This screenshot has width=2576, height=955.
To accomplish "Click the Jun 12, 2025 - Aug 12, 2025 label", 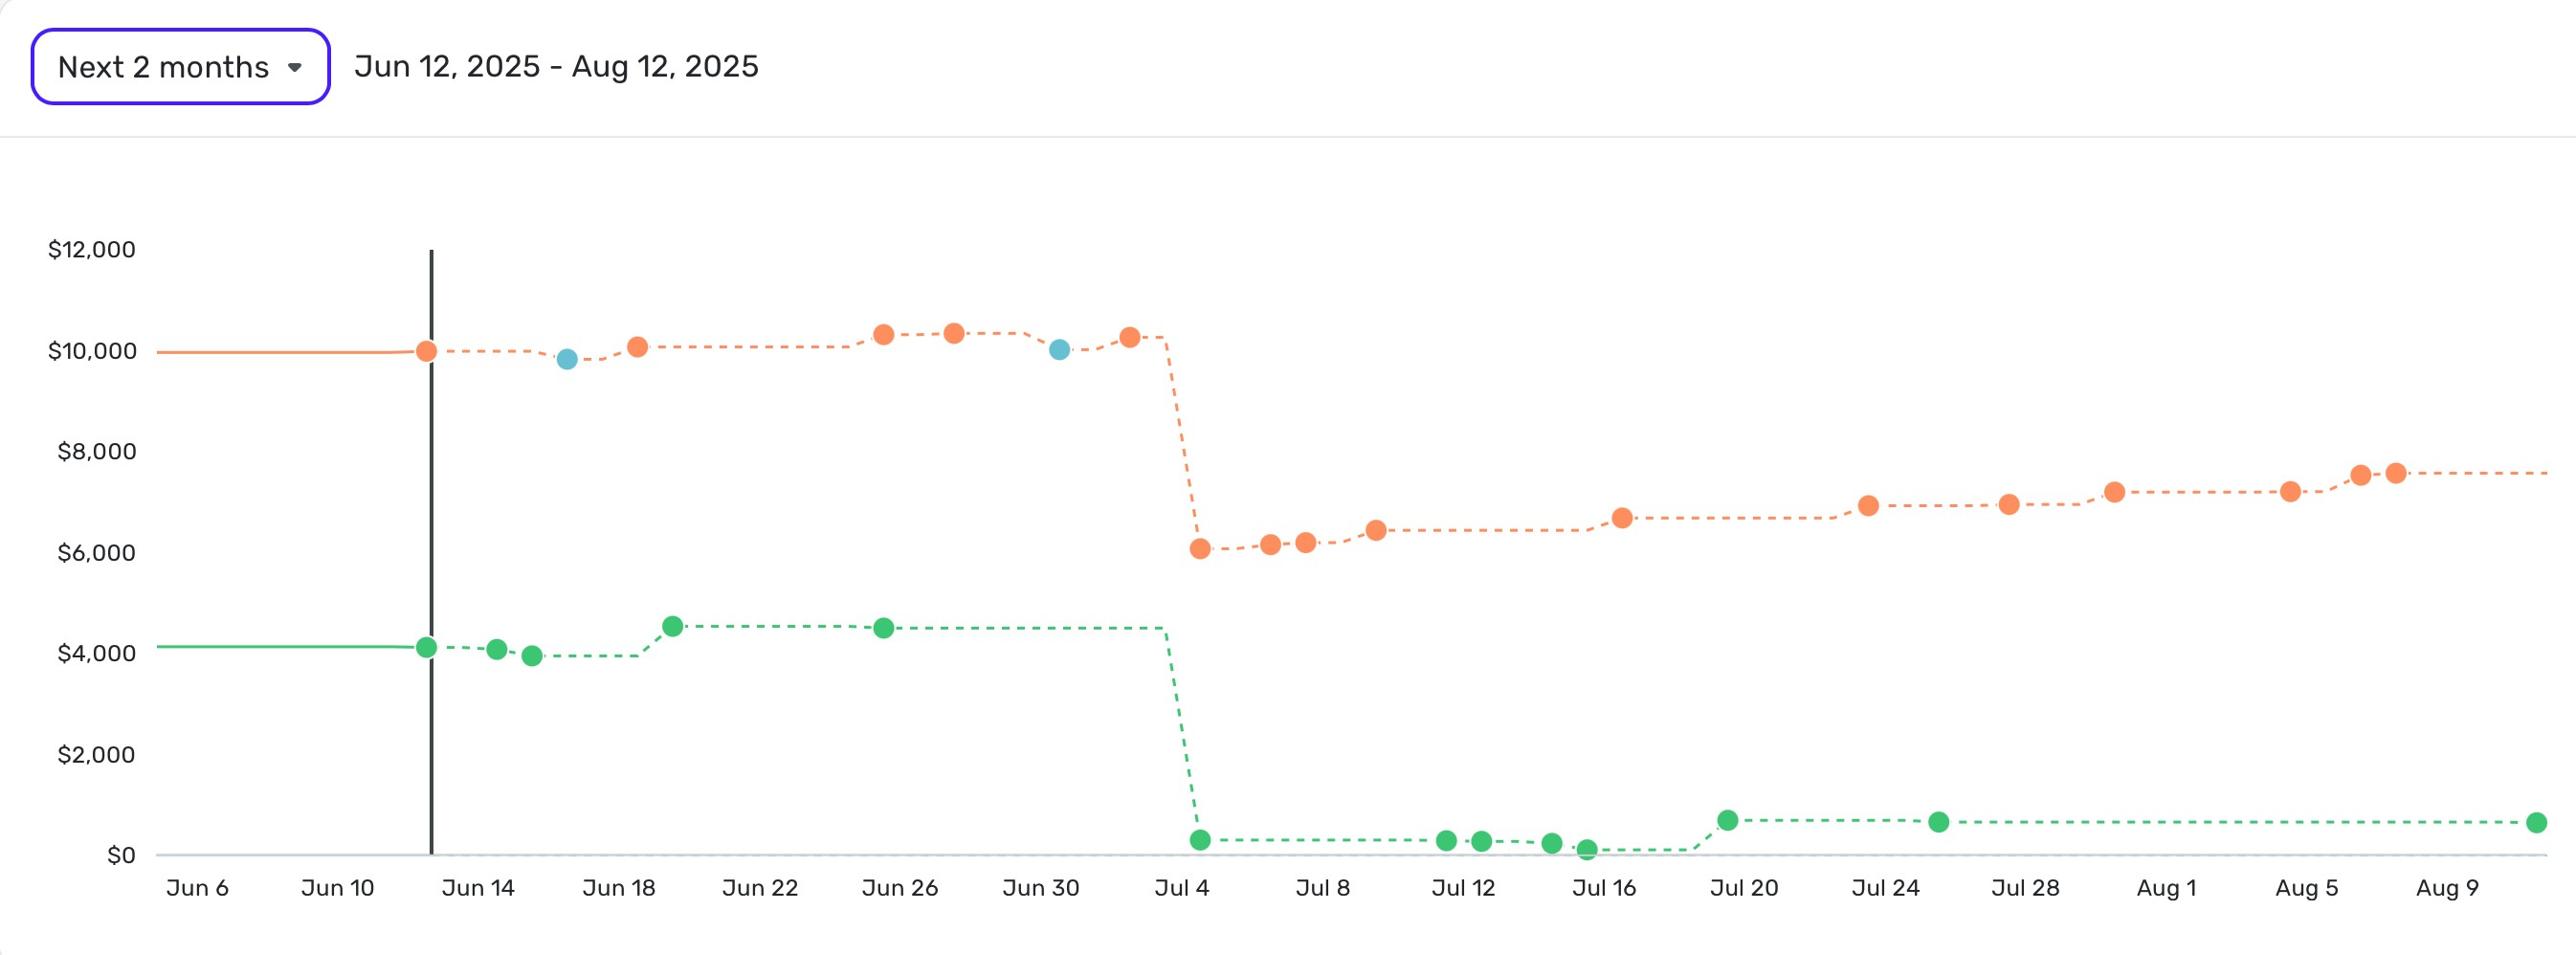I will (x=557, y=66).
